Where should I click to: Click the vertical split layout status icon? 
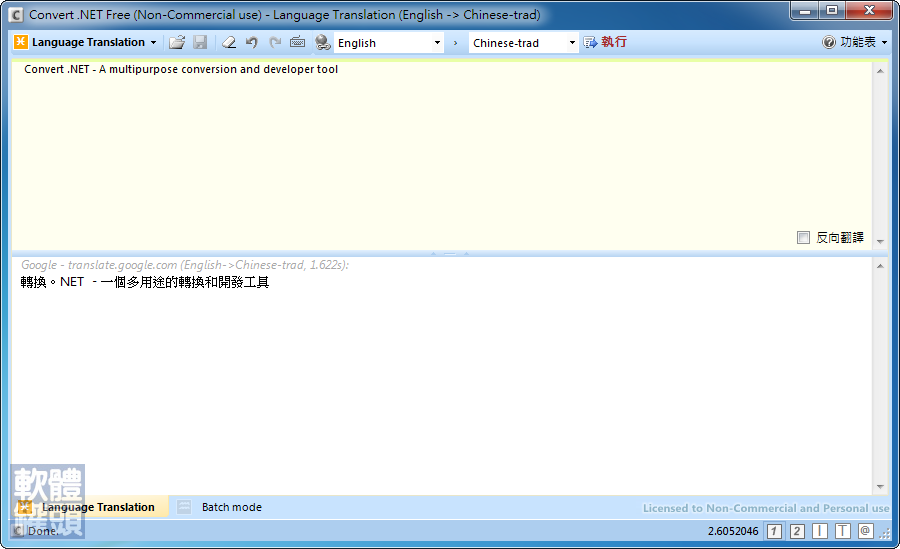coord(820,531)
